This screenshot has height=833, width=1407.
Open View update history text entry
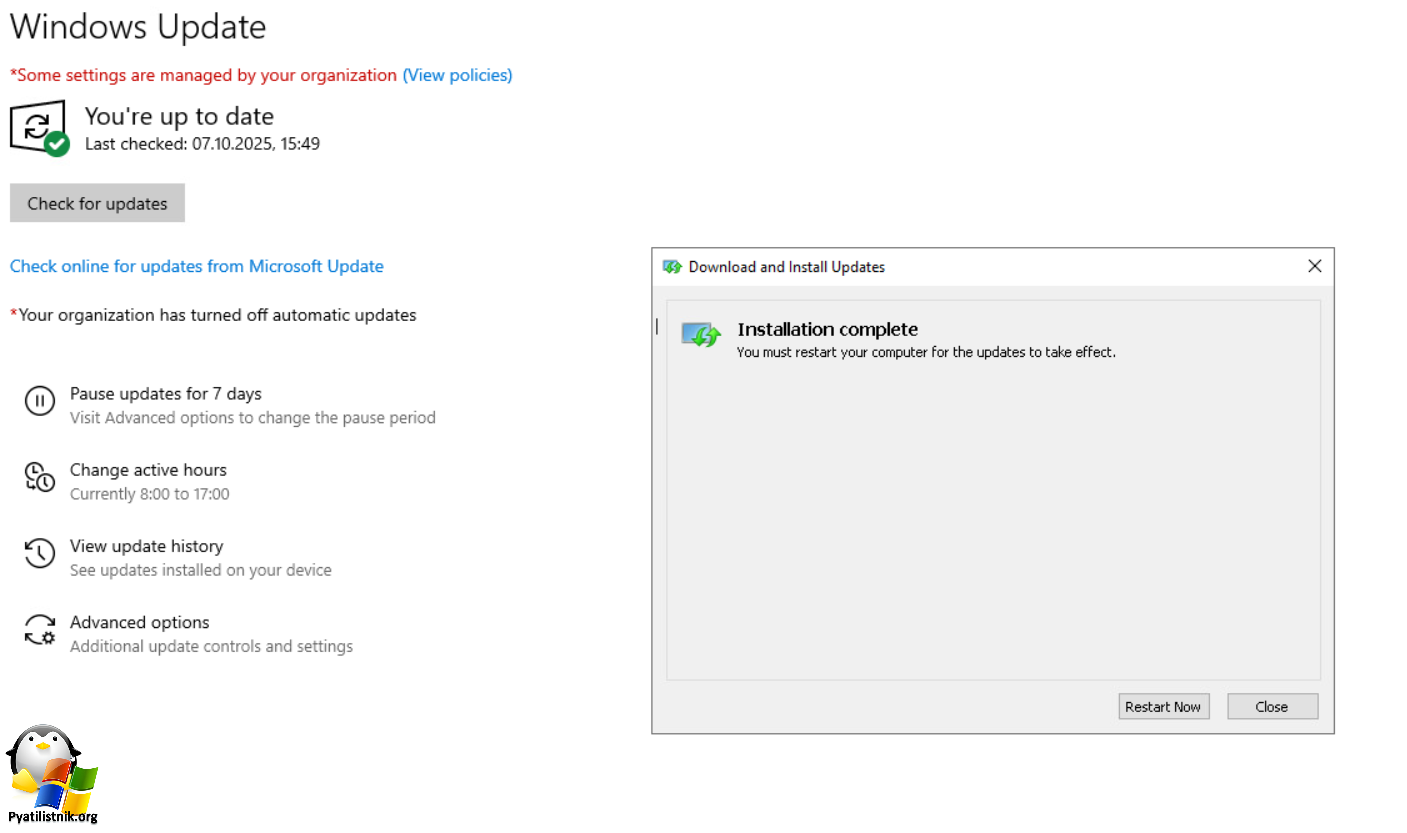click(146, 546)
